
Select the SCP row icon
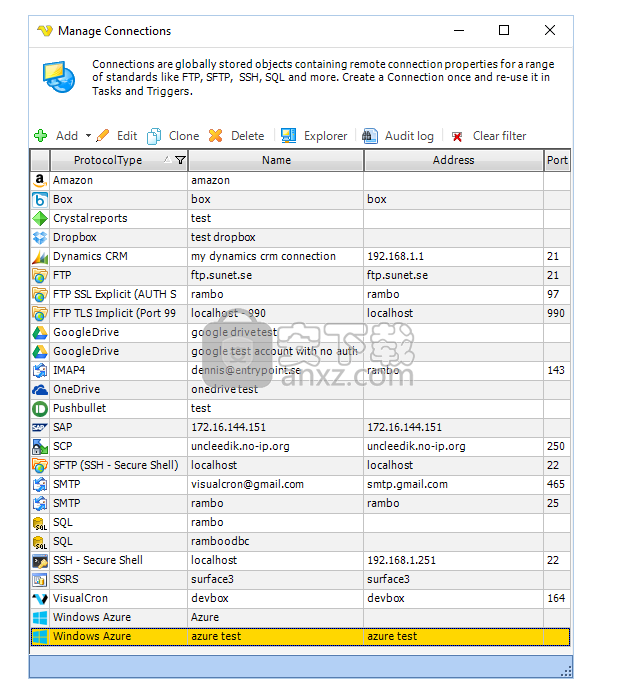coord(40,446)
